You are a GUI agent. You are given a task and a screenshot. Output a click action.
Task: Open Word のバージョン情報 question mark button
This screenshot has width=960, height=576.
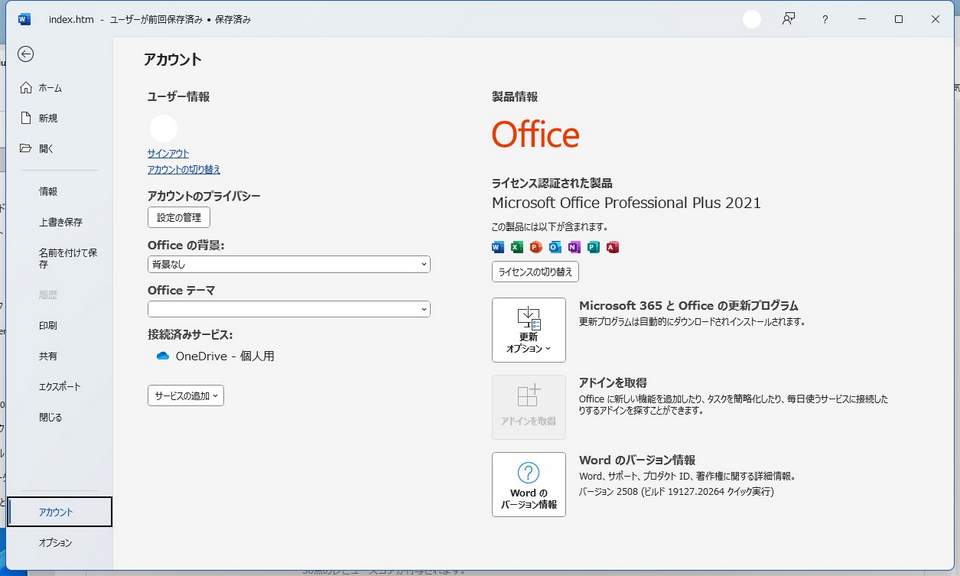click(x=528, y=484)
